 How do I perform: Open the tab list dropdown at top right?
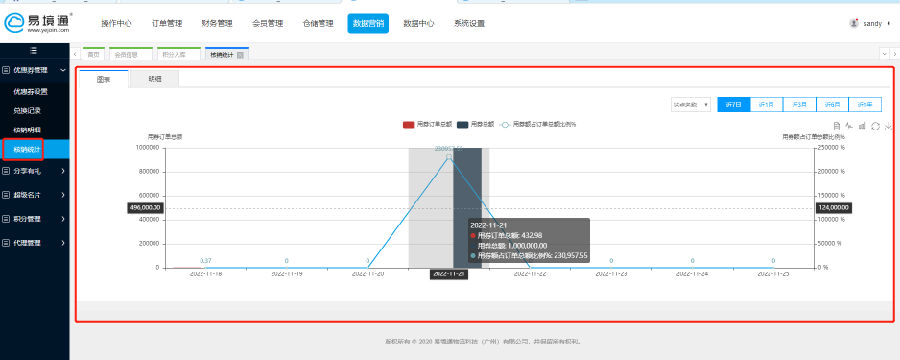coord(884,53)
